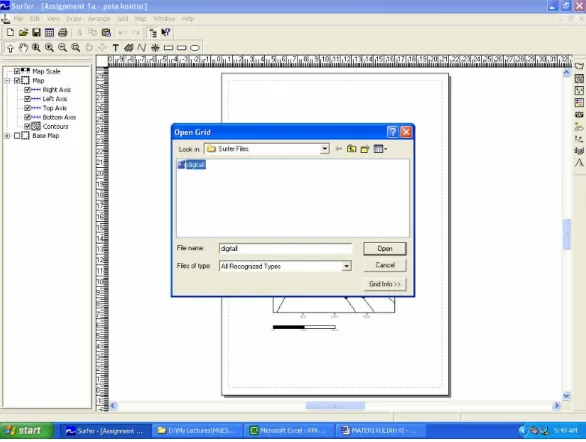Toggle the Top Axis visibility checkbox

tap(27, 108)
